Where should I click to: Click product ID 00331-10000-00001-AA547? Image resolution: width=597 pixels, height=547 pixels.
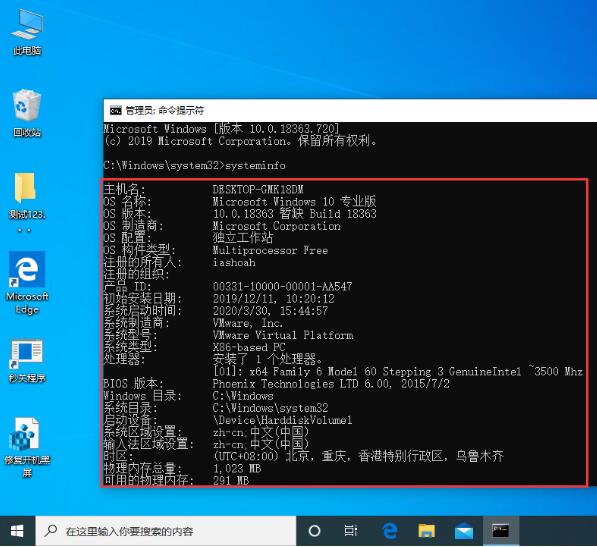click(x=282, y=286)
